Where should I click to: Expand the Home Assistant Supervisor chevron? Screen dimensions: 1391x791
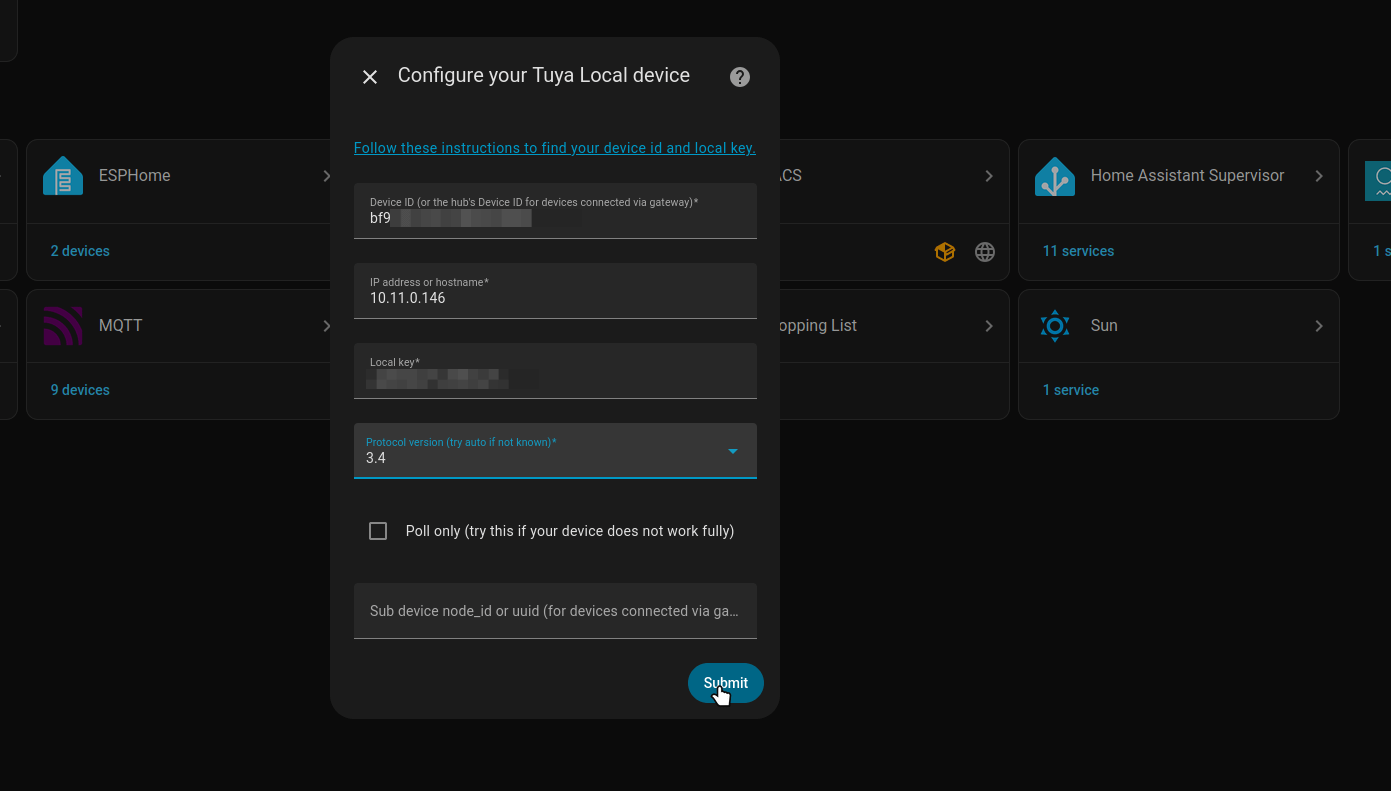pyautogui.click(x=1319, y=176)
